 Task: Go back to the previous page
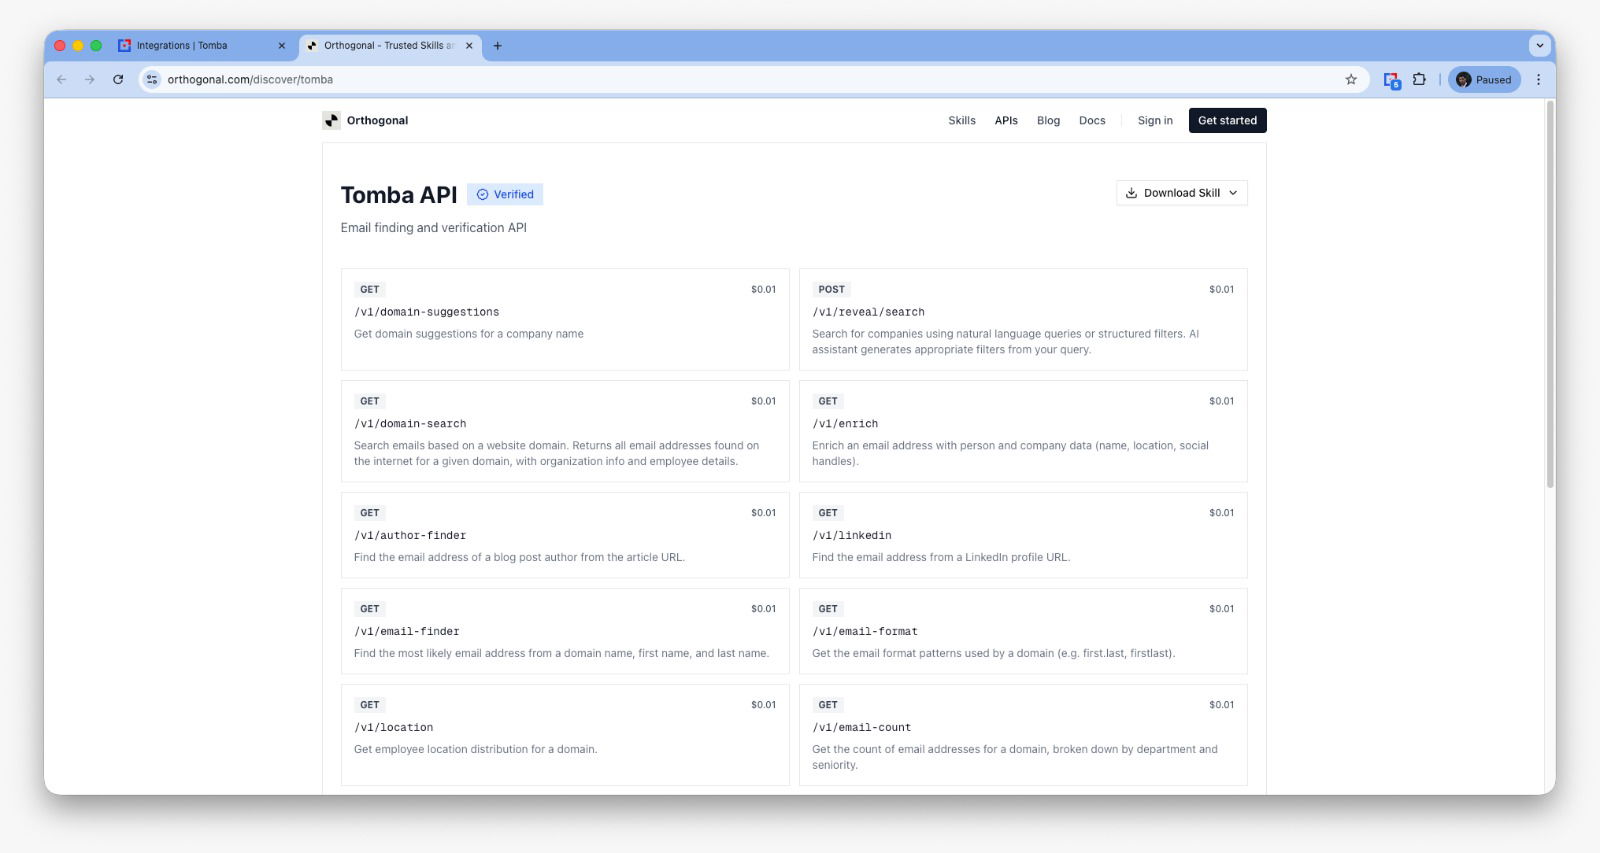pos(62,80)
